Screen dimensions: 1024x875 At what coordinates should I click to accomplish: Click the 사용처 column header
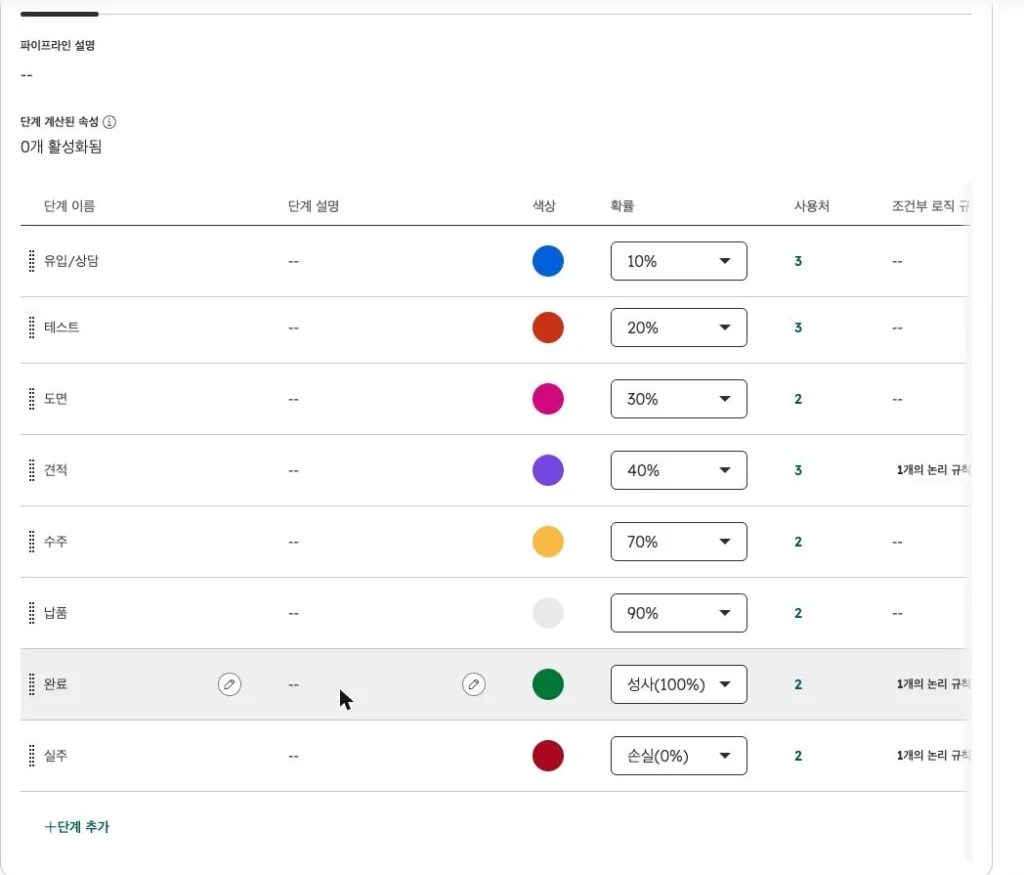click(812, 206)
